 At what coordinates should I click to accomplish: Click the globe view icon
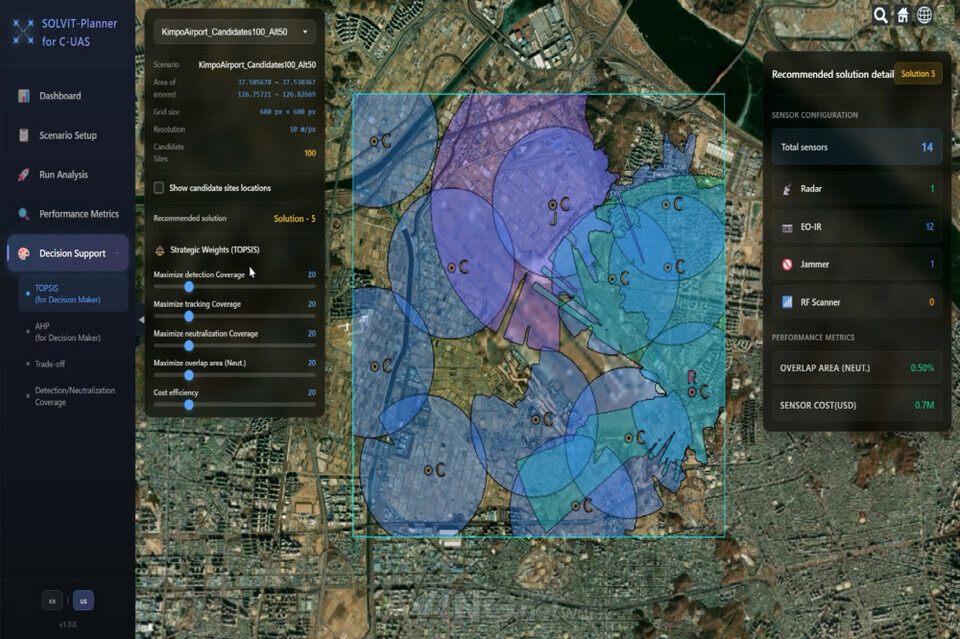click(x=924, y=15)
